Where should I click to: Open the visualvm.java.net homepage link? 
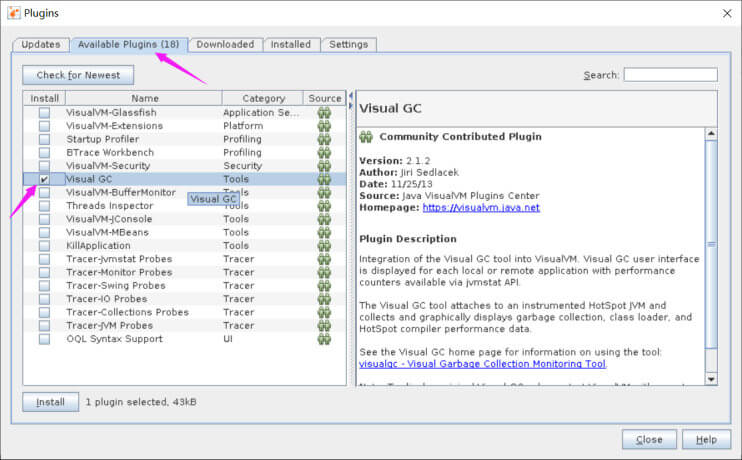pyautogui.click(x=481, y=207)
